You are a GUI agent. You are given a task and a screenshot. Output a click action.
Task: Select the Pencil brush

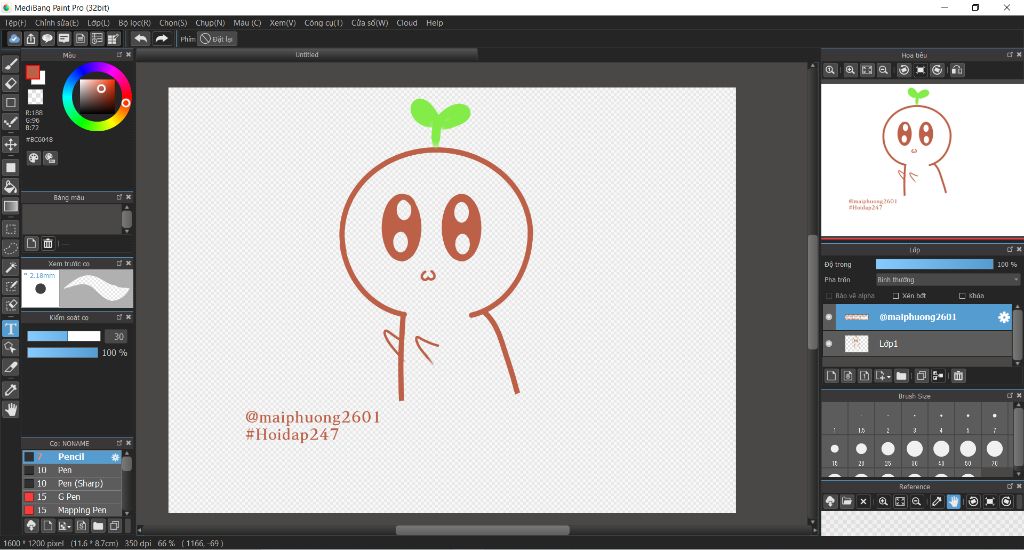click(x=72, y=457)
